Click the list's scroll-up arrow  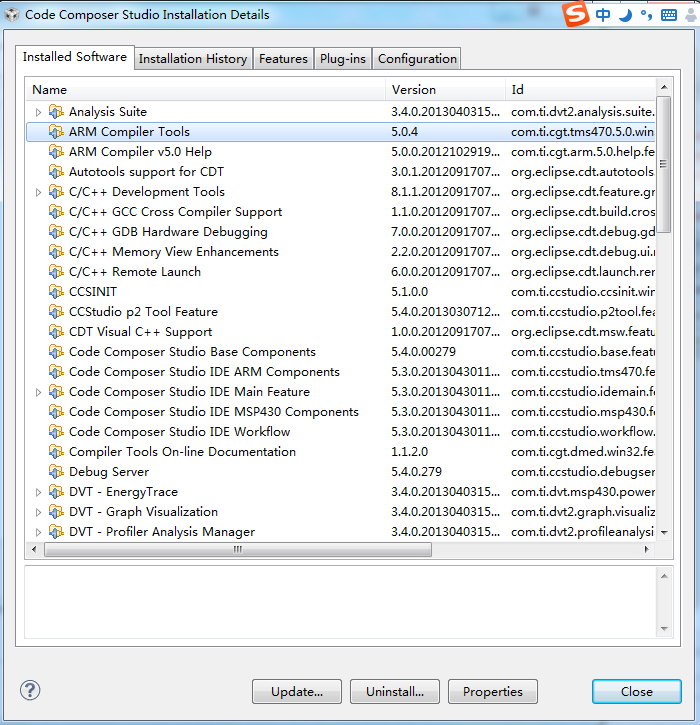coord(664,87)
